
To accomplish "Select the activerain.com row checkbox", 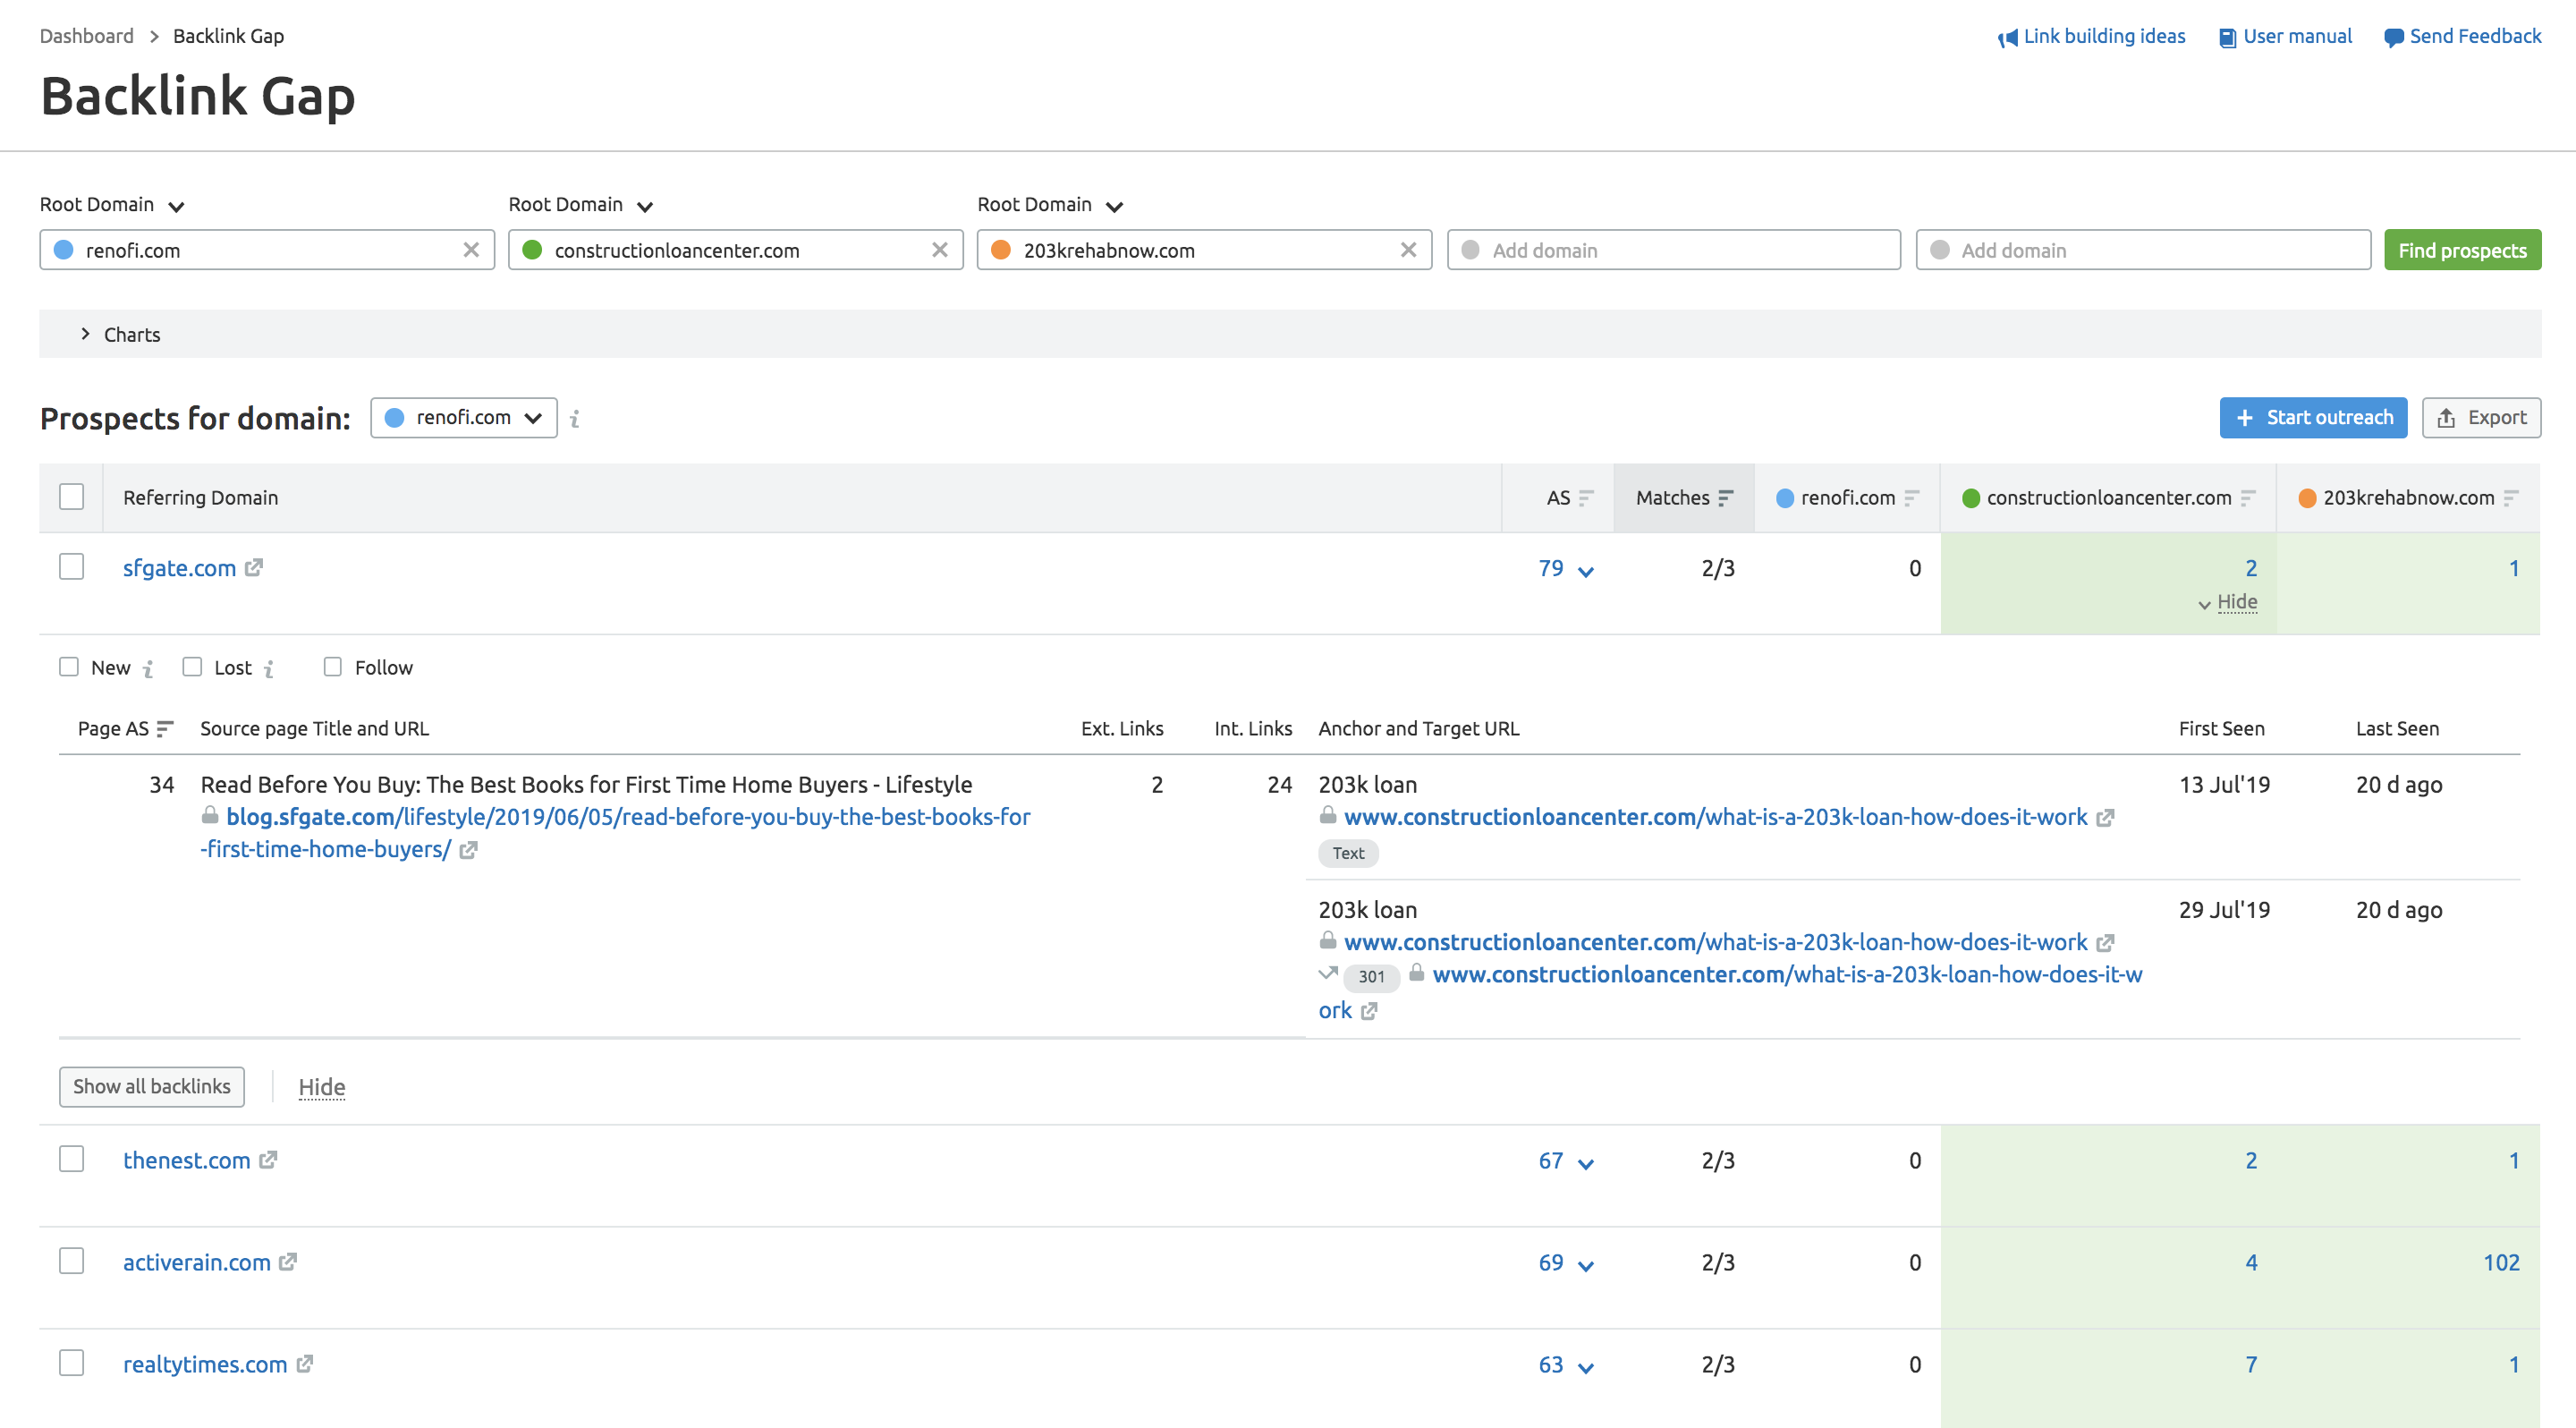I will [71, 1261].
